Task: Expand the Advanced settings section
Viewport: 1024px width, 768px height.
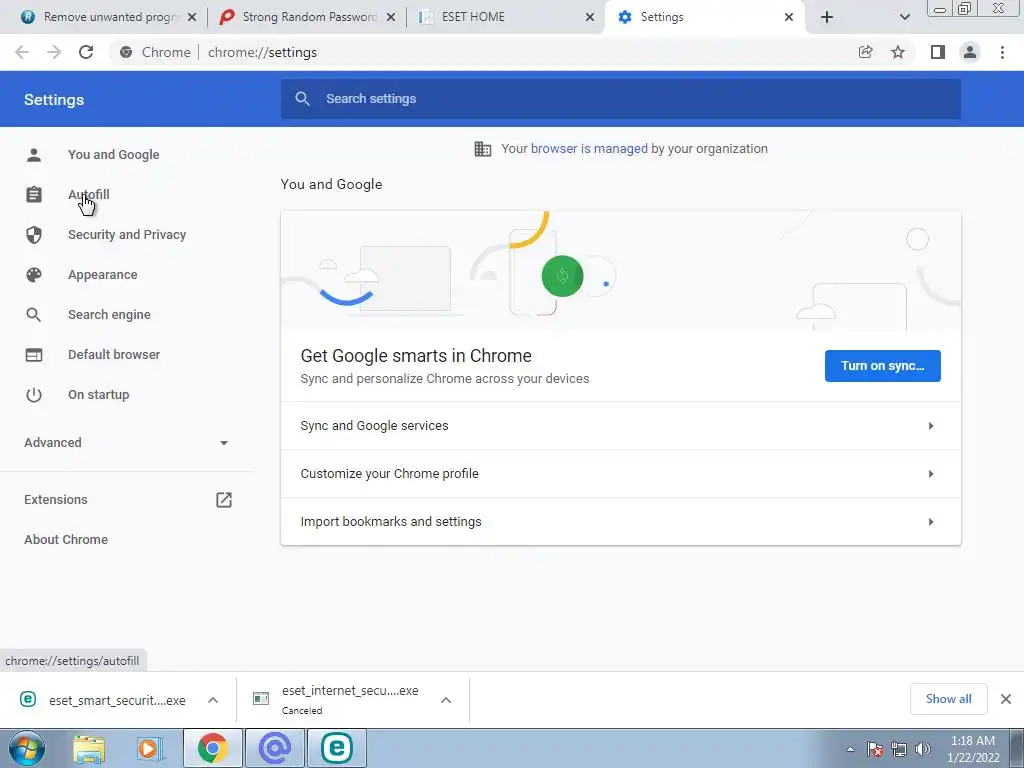Action: (126, 443)
